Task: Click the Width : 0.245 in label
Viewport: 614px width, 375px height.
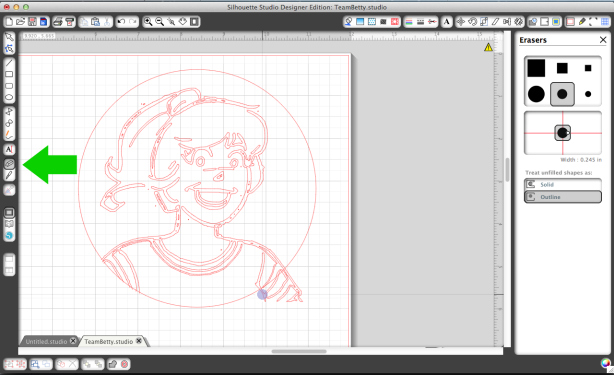Action: tap(581, 160)
